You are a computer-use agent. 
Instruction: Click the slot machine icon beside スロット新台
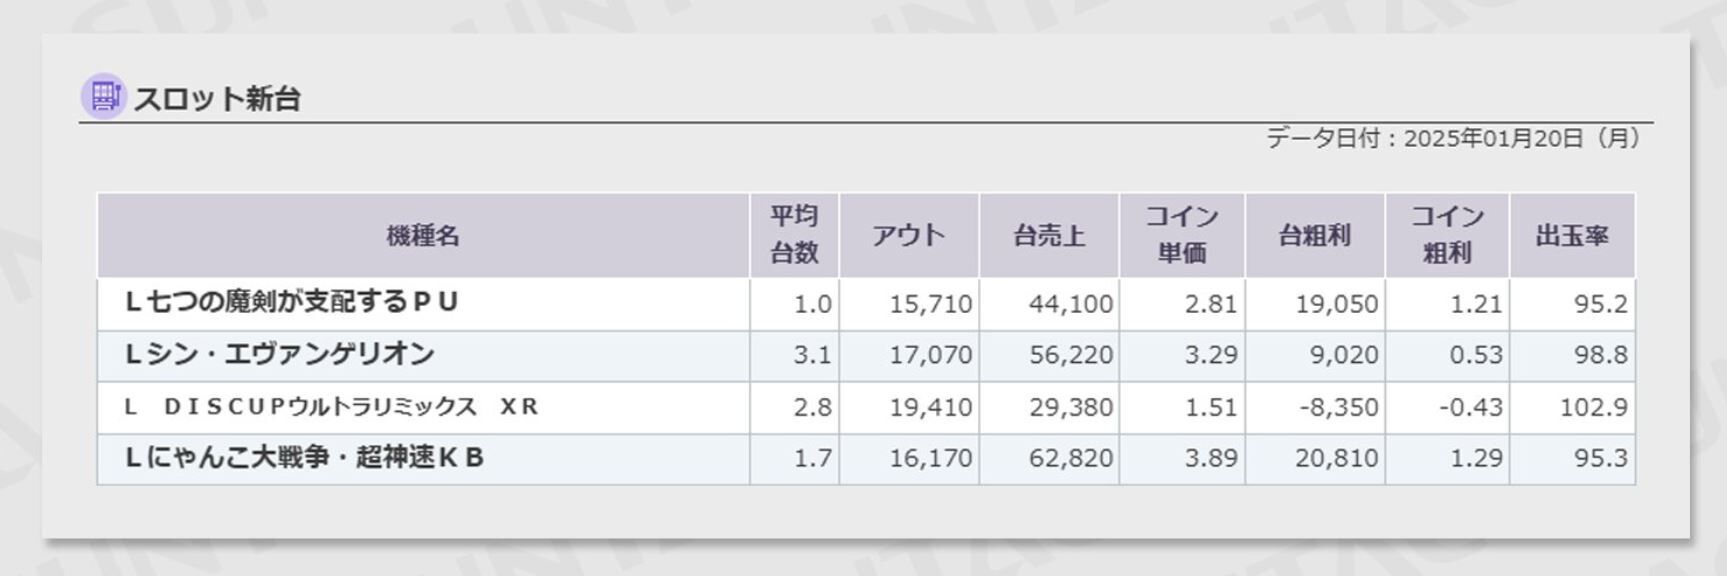[103, 96]
